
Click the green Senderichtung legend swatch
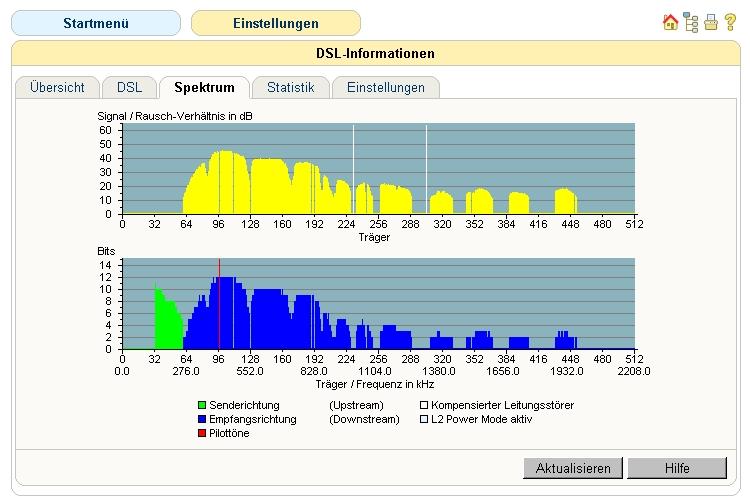[202, 405]
